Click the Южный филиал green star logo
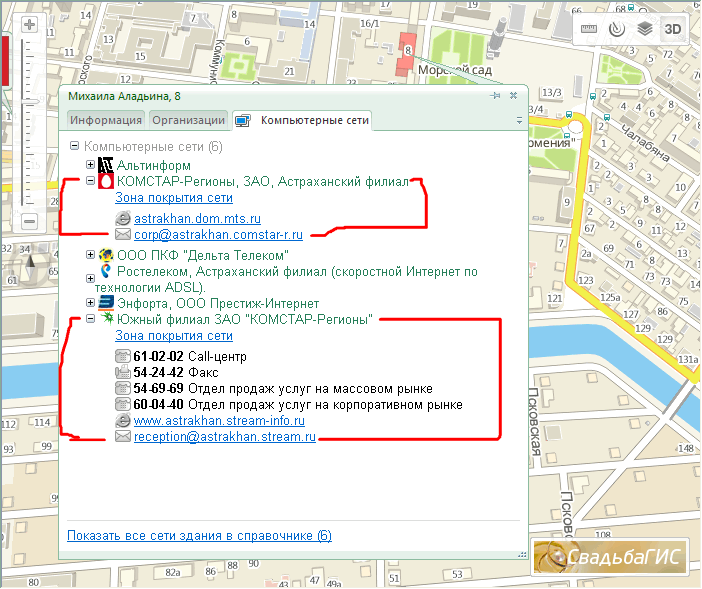Screen dimensions: 702x589 [107, 318]
